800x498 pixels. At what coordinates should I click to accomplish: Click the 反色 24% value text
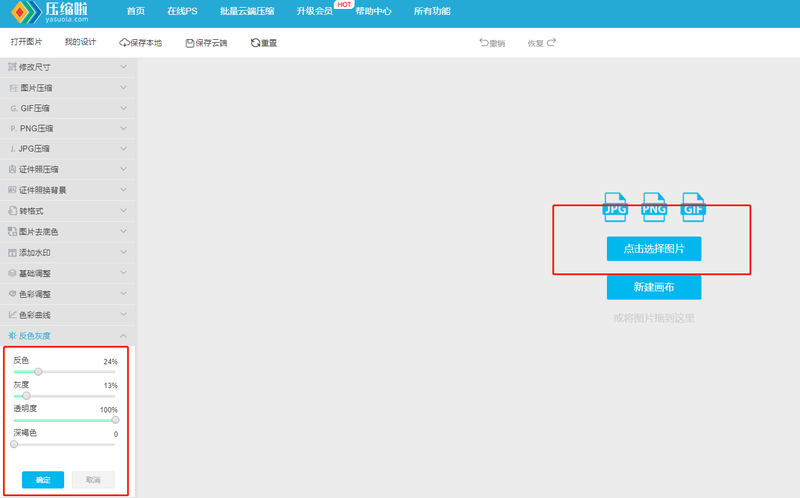pos(110,362)
